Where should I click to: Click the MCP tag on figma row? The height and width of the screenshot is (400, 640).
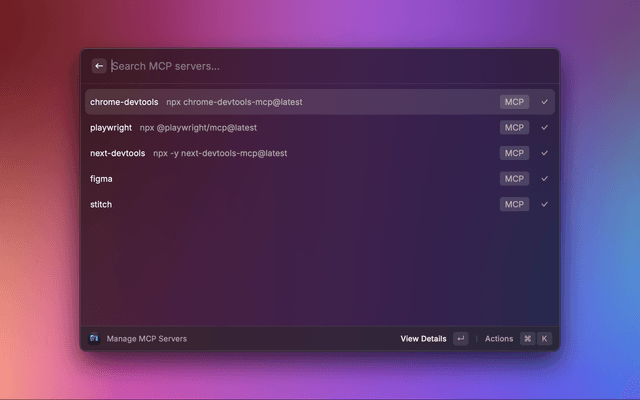[x=514, y=179]
